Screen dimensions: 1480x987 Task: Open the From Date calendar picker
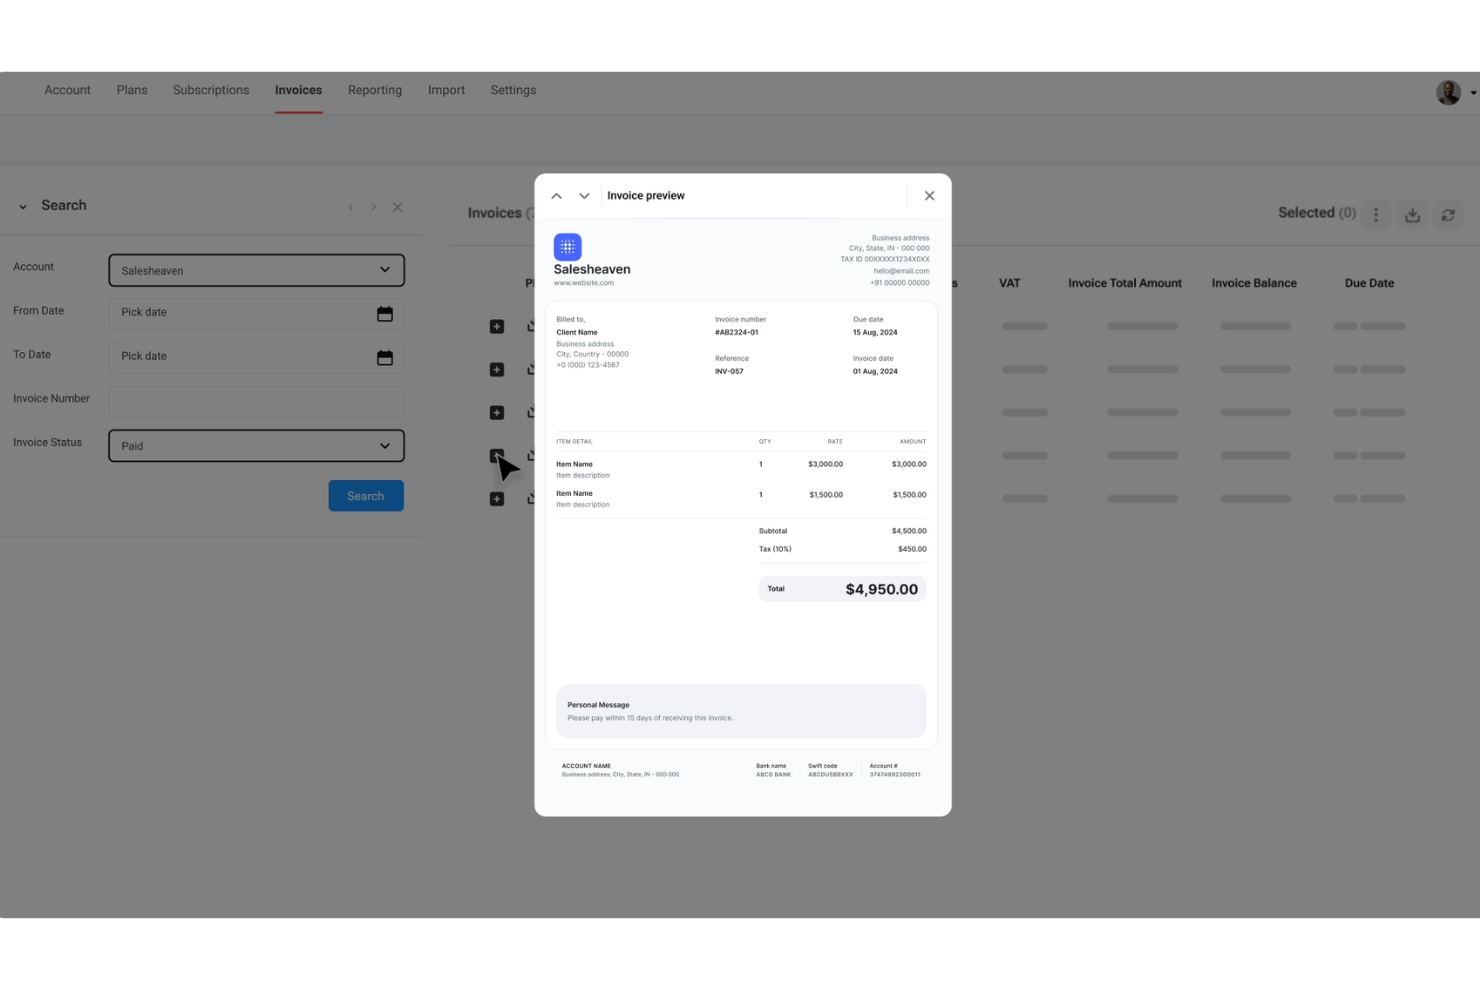(x=385, y=313)
